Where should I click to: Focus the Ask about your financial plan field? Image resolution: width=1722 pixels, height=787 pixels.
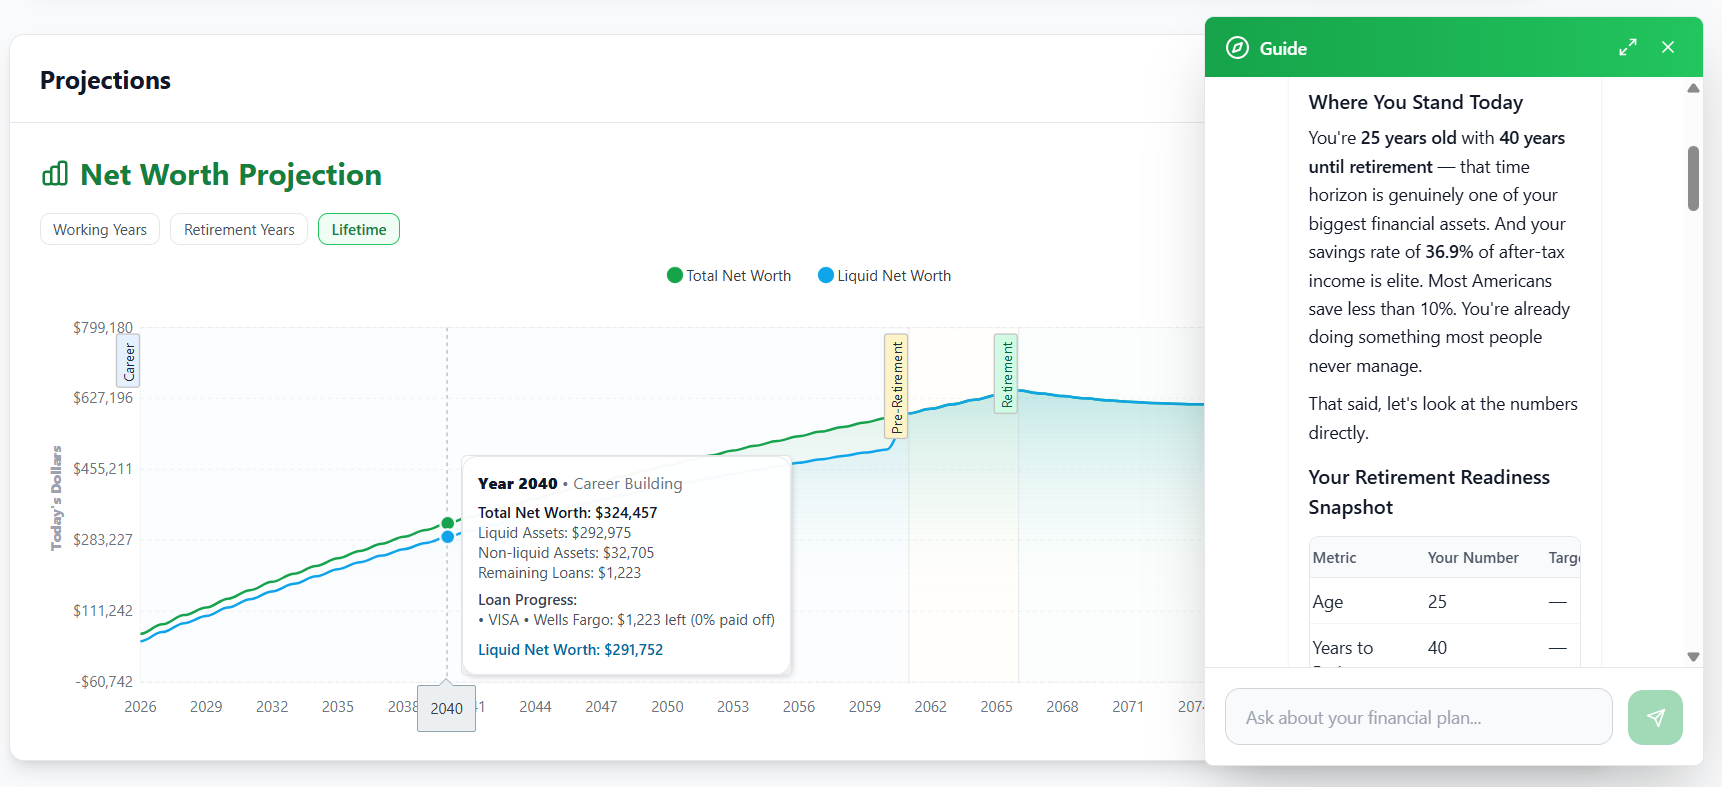pos(1418,717)
